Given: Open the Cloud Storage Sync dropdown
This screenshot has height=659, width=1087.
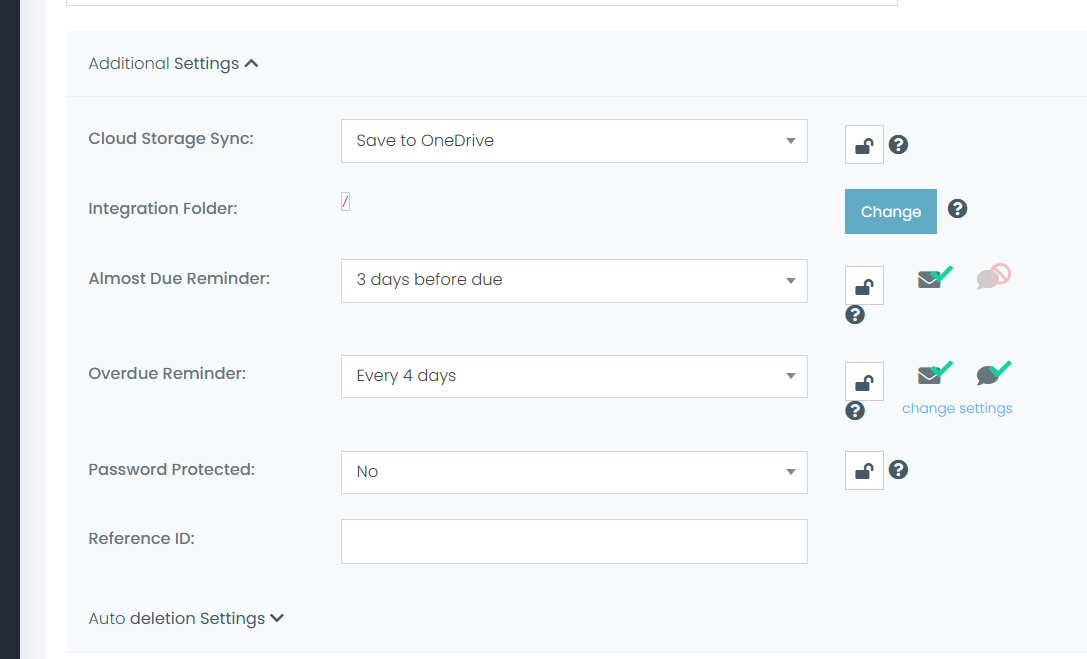Looking at the screenshot, I should tap(573, 141).
